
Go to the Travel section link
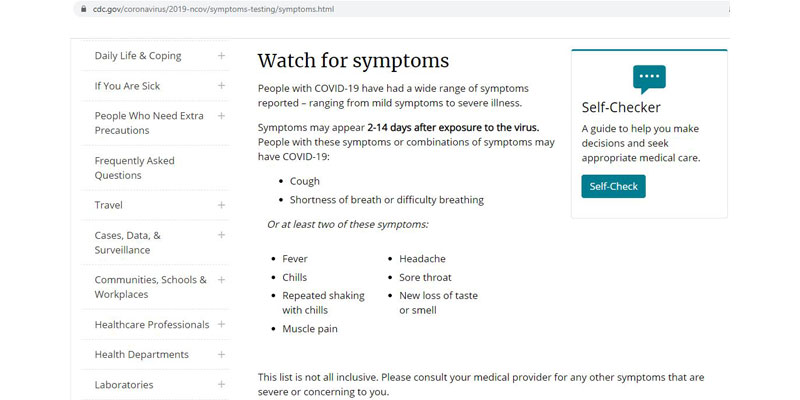pyautogui.click(x=109, y=205)
